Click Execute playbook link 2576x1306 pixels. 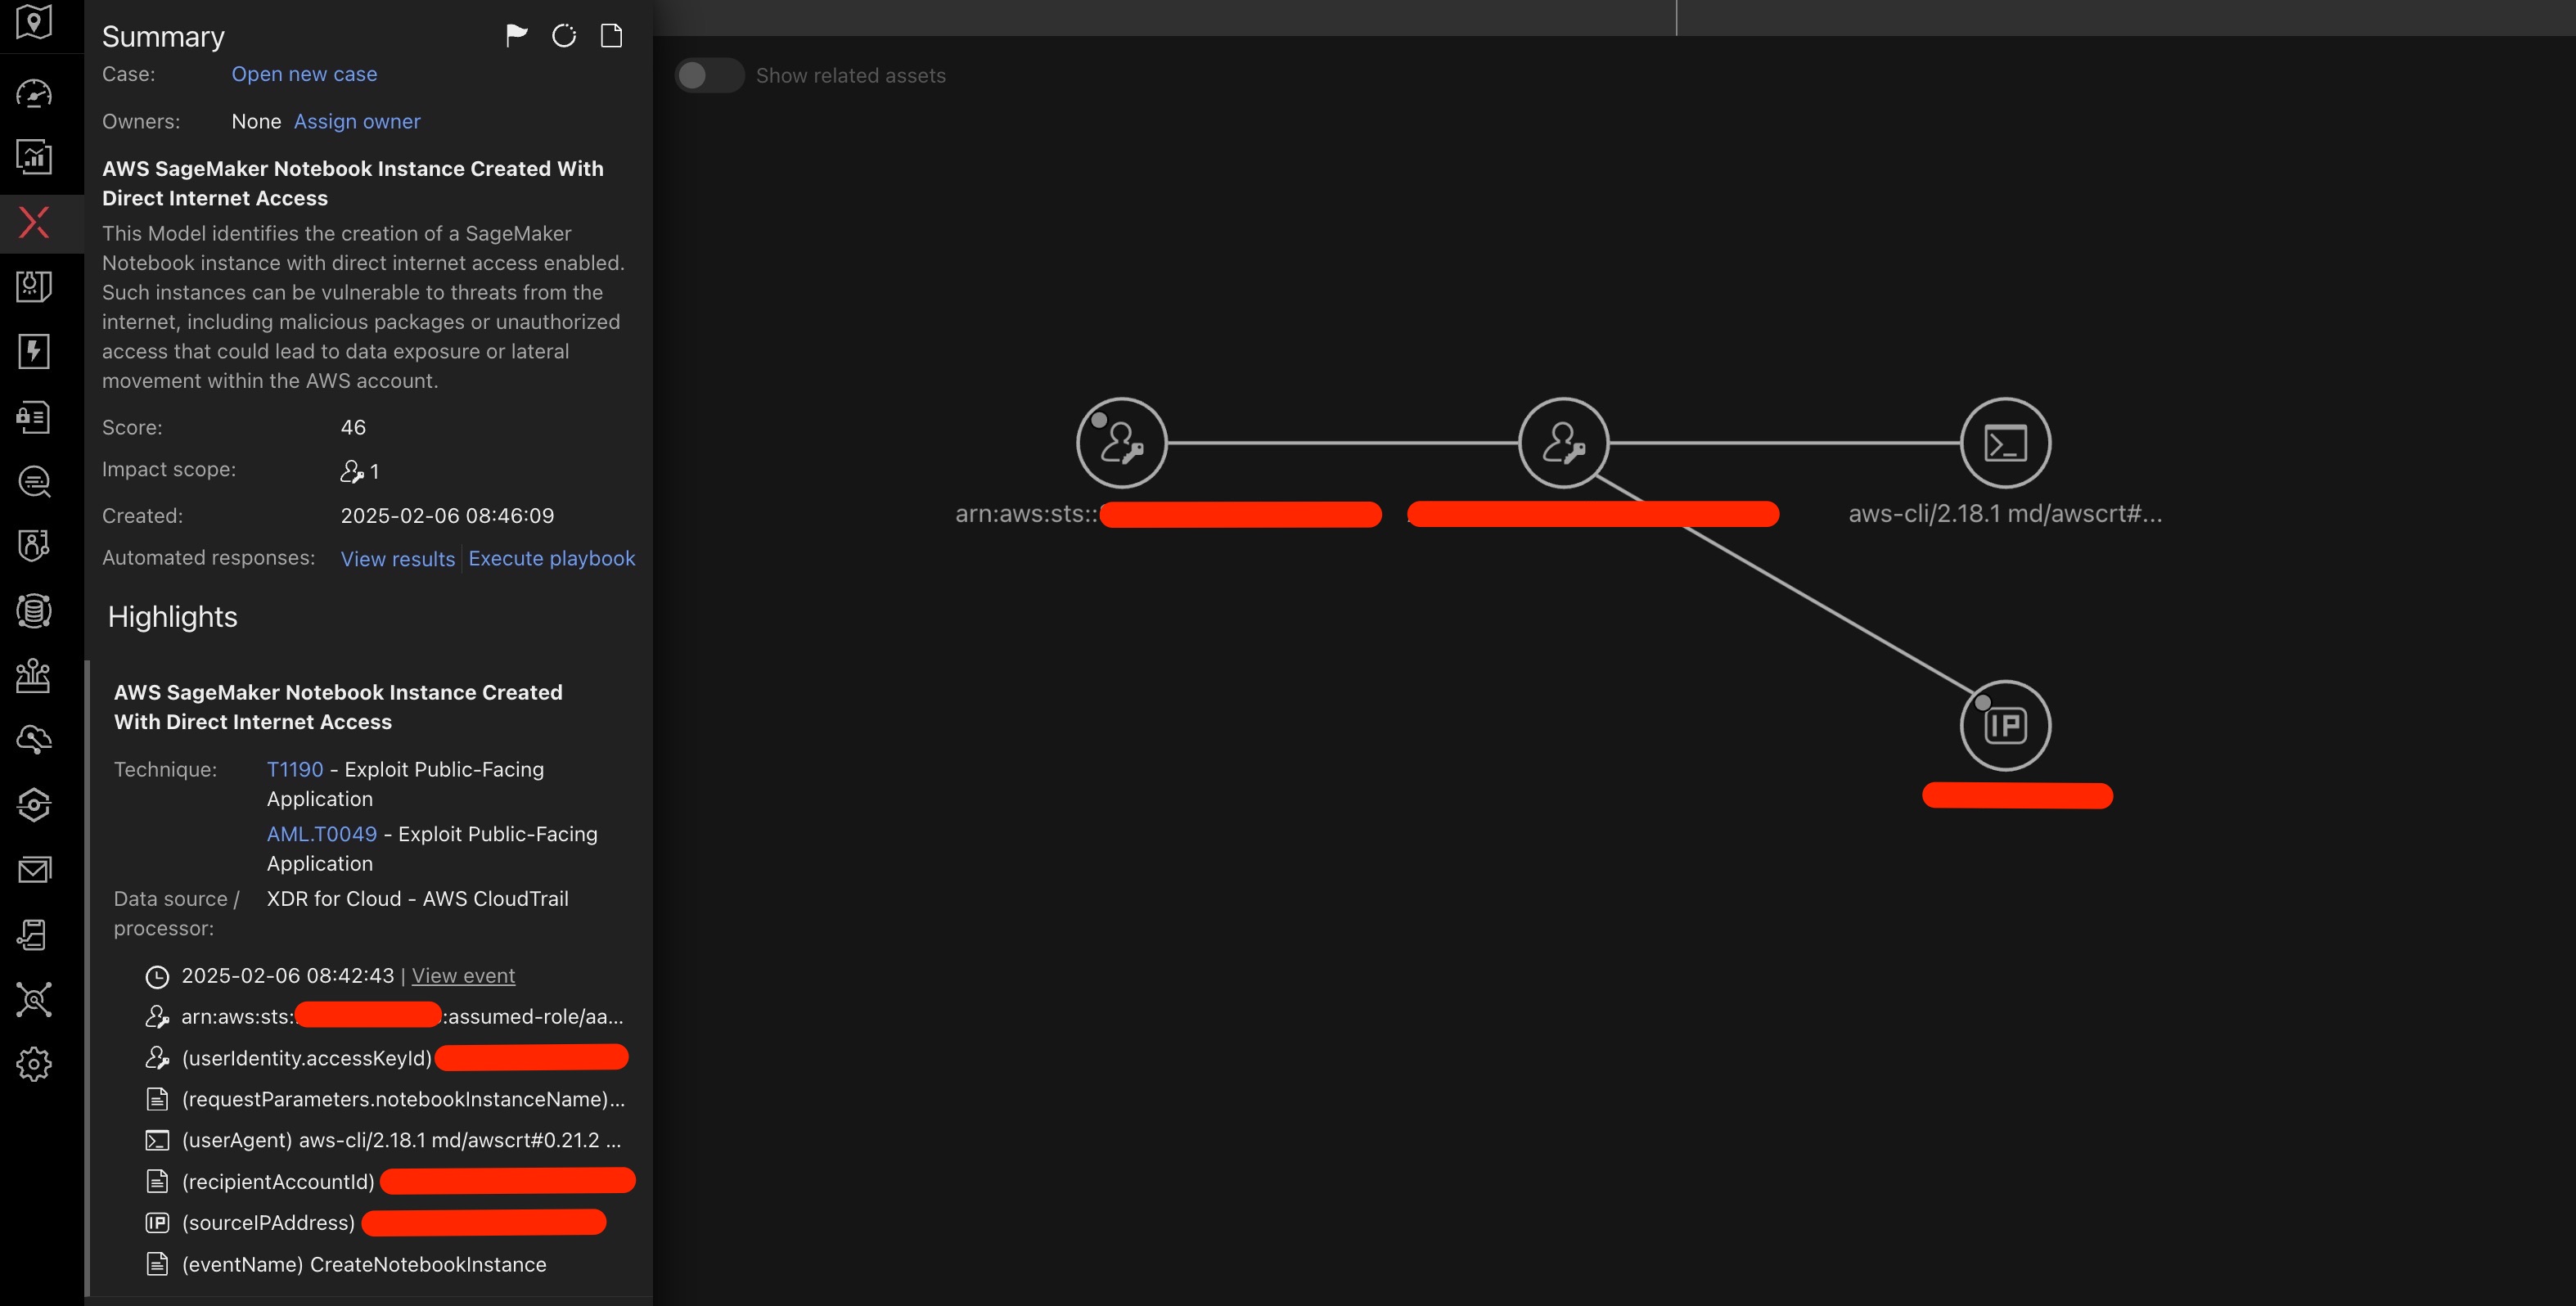pyautogui.click(x=551, y=558)
